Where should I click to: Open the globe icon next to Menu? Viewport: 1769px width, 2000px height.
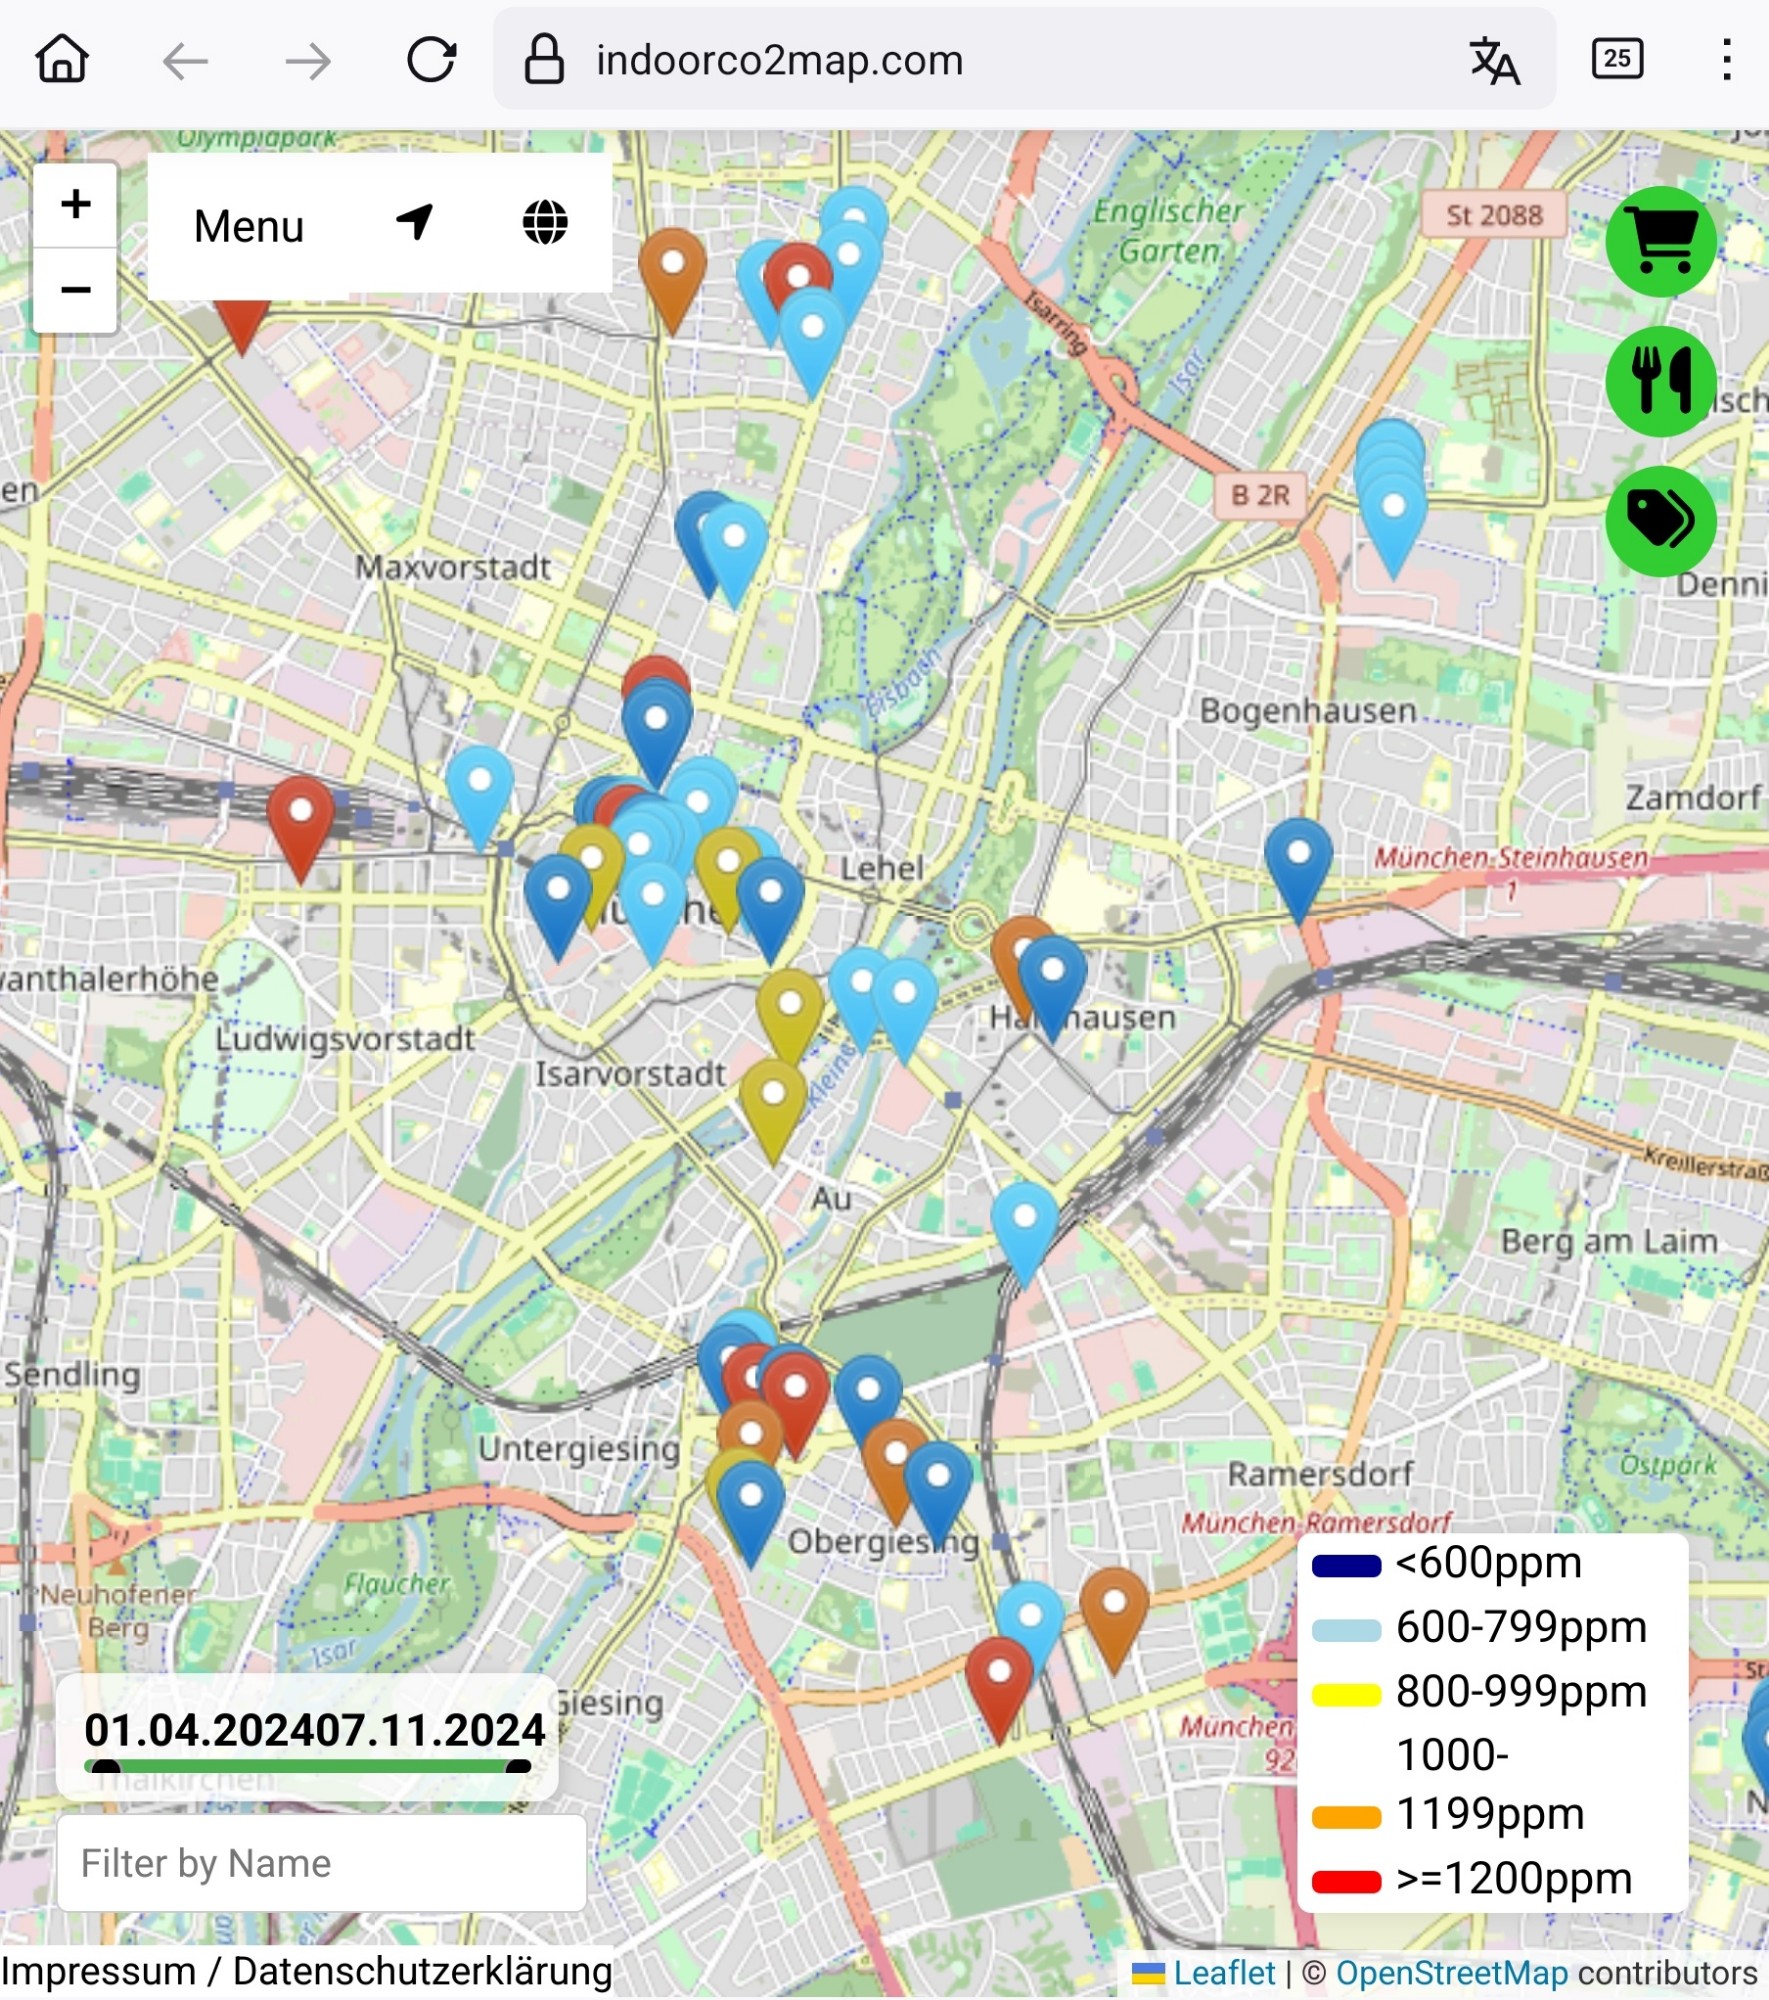(x=545, y=222)
